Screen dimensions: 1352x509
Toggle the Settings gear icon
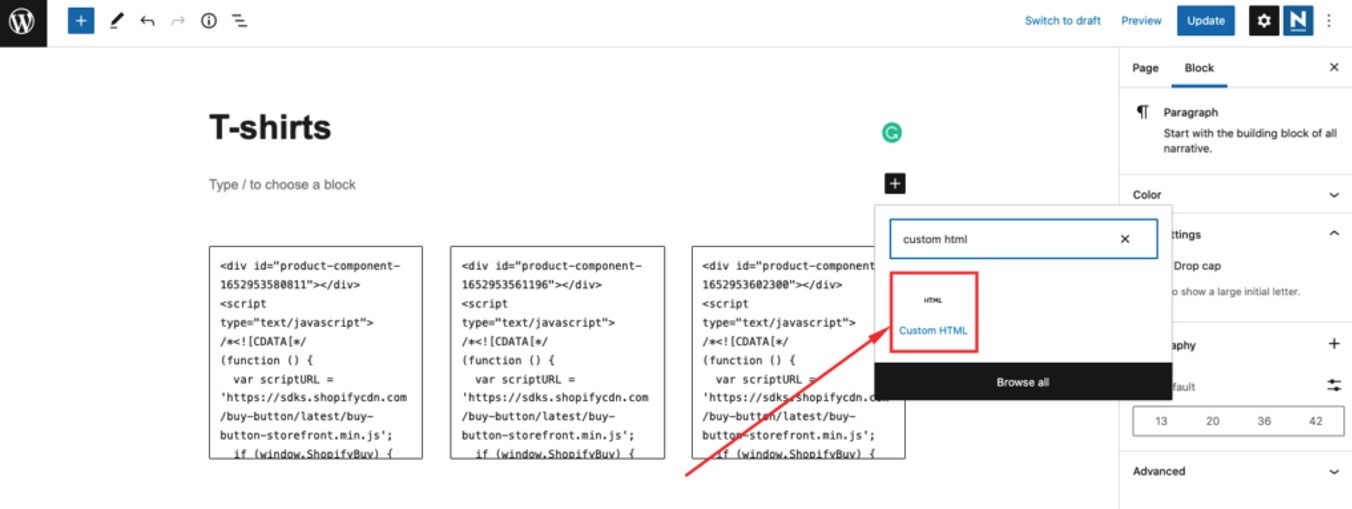(x=1264, y=21)
